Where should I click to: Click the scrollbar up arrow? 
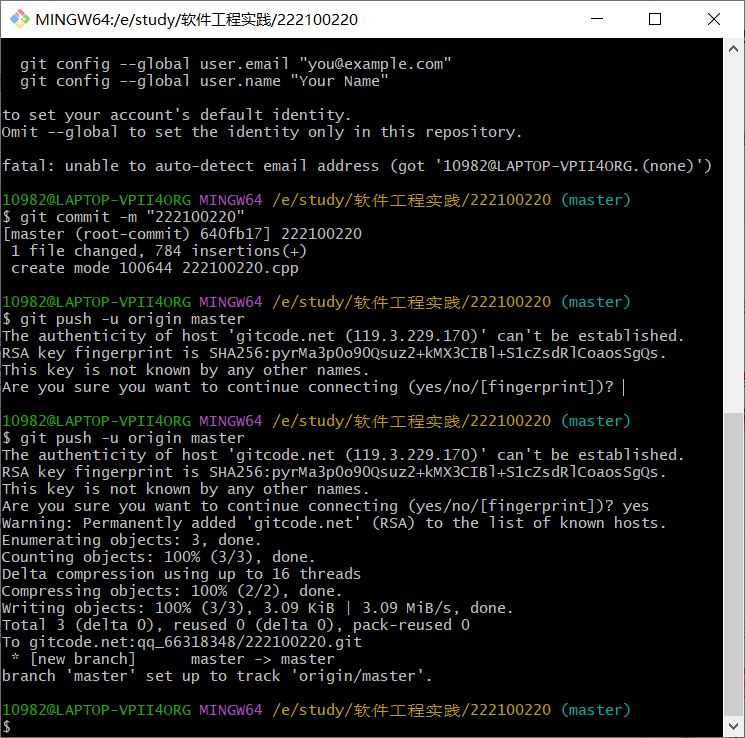733,49
